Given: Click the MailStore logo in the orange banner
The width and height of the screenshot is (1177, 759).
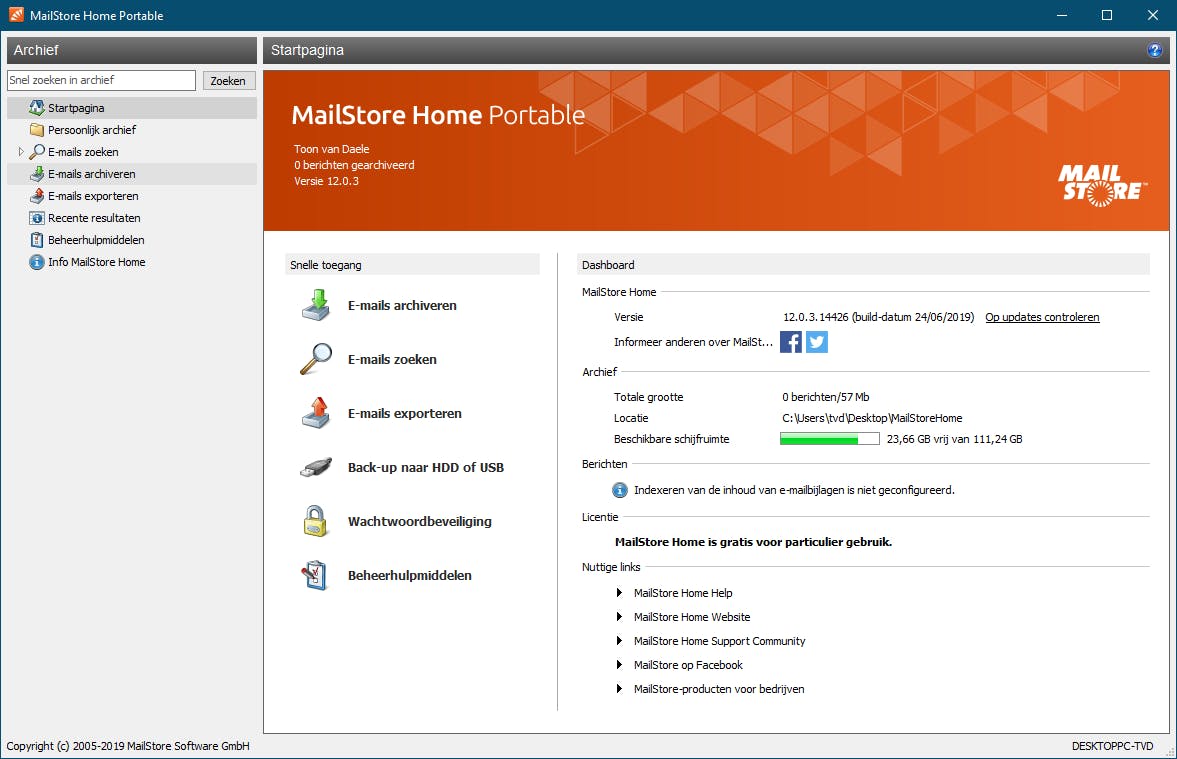Looking at the screenshot, I should (x=1101, y=185).
